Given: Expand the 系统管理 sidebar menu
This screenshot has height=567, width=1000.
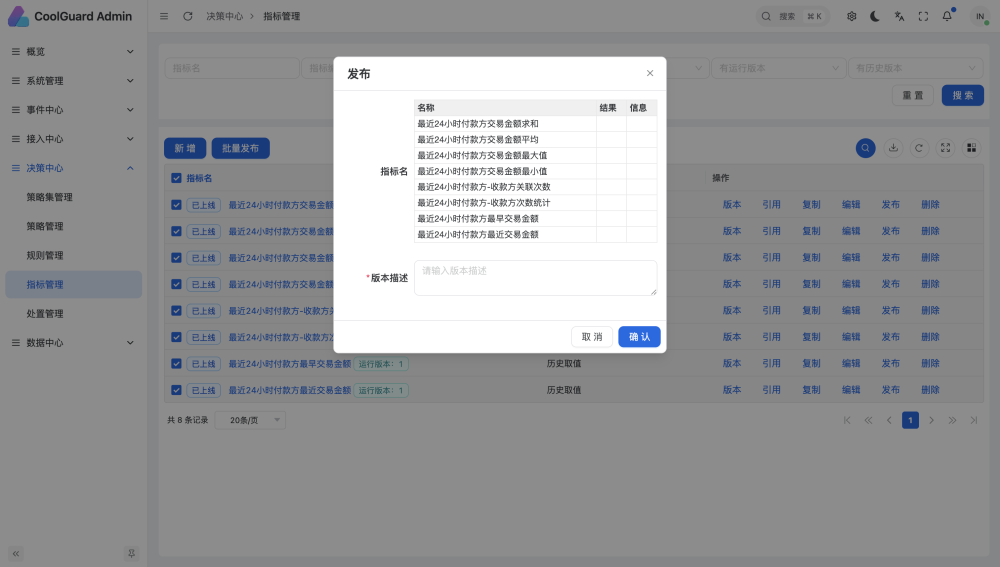Looking at the screenshot, I should coord(73,81).
